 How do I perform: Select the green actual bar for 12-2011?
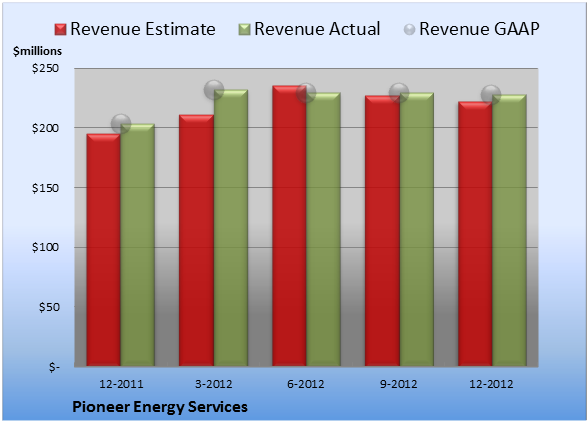(138, 245)
